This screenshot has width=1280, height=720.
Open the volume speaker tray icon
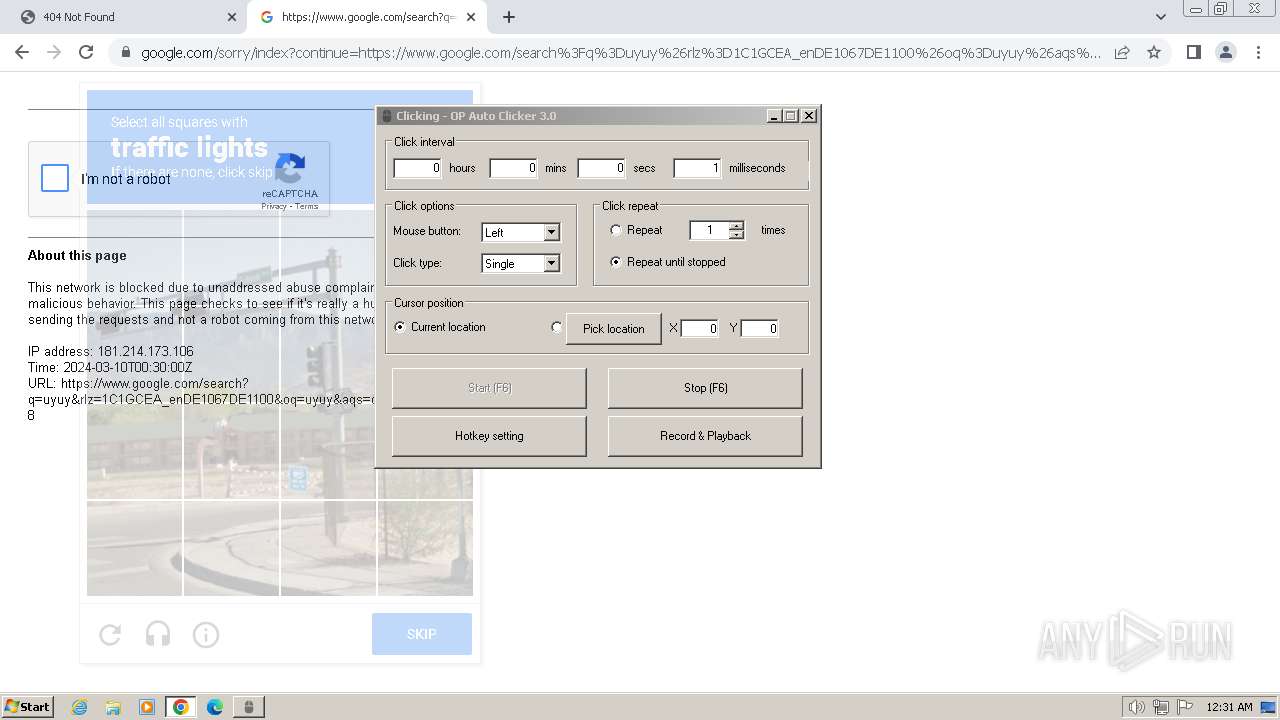[x=1136, y=707]
